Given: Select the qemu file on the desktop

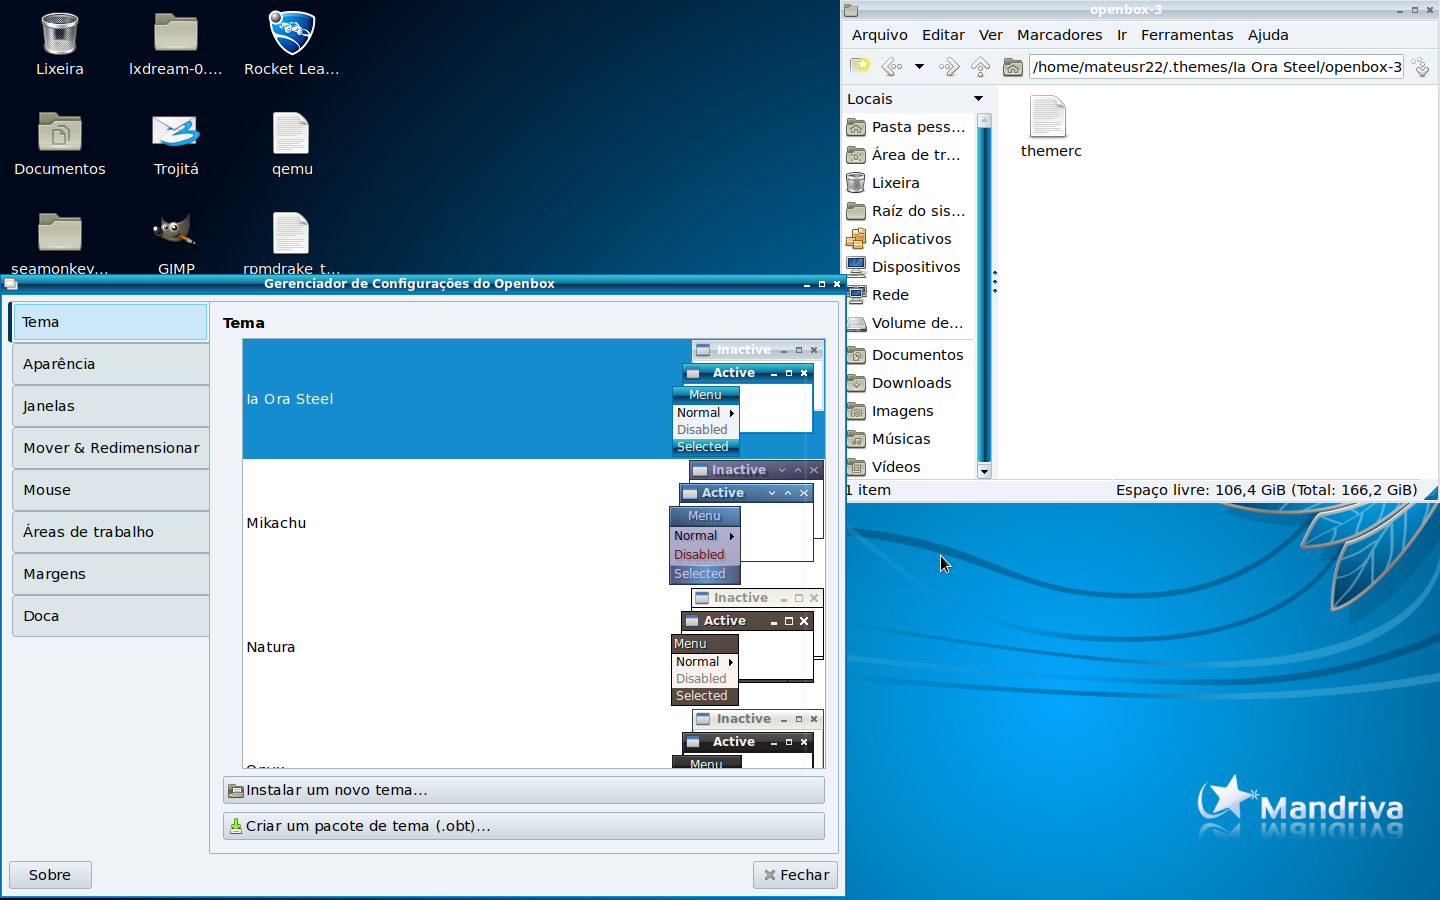Looking at the screenshot, I should (x=292, y=144).
